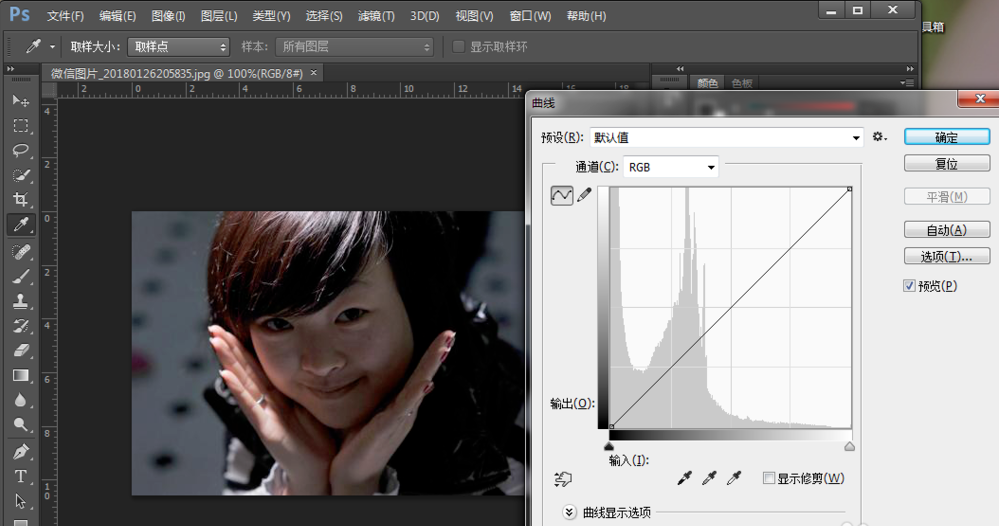999x526 pixels.
Task: Choose the white point eyedropper in Curves
Action: [x=735, y=479]
